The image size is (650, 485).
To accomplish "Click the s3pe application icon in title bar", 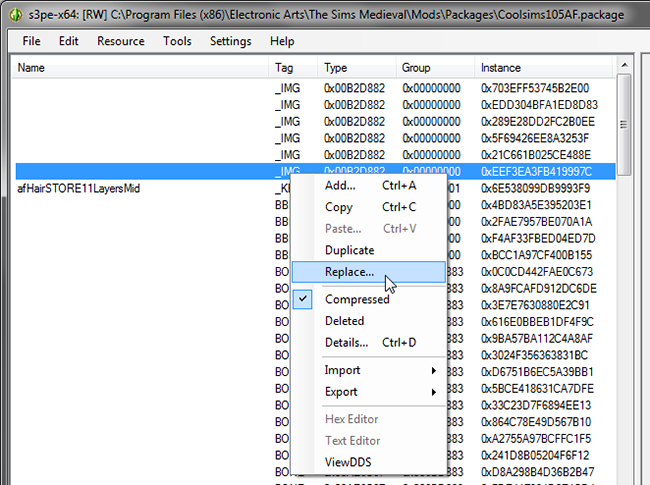I will (13, 12).
